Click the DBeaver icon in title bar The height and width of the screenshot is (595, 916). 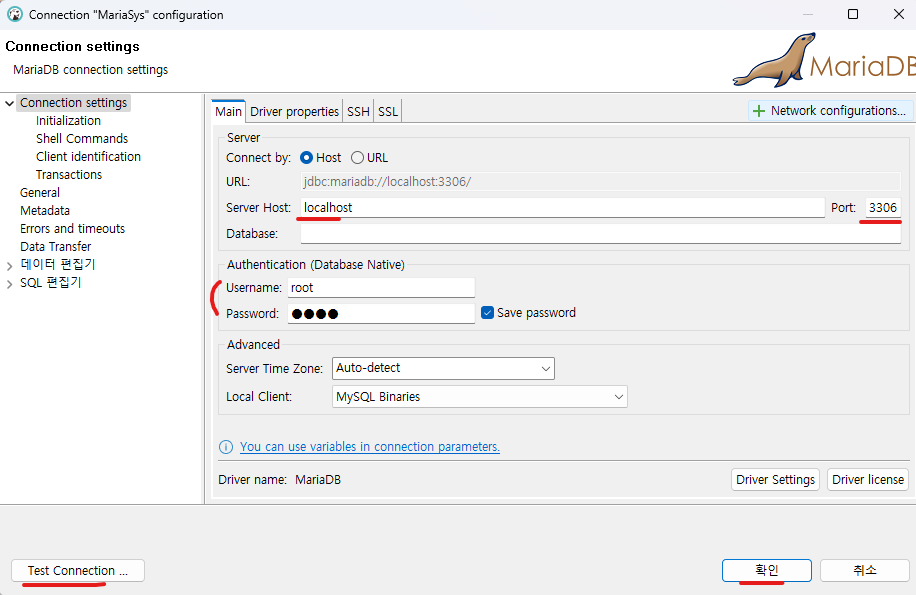(x=15, y=15)
